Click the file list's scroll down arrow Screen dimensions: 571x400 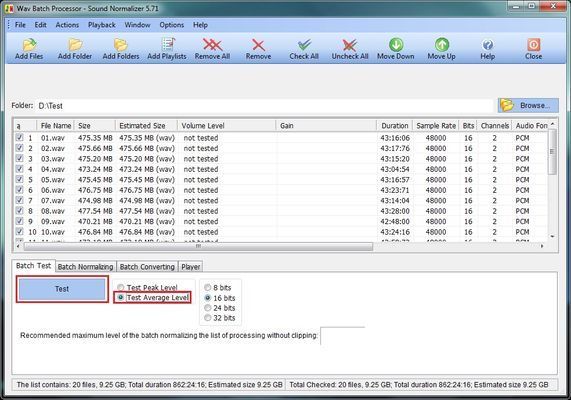point(552,236)
